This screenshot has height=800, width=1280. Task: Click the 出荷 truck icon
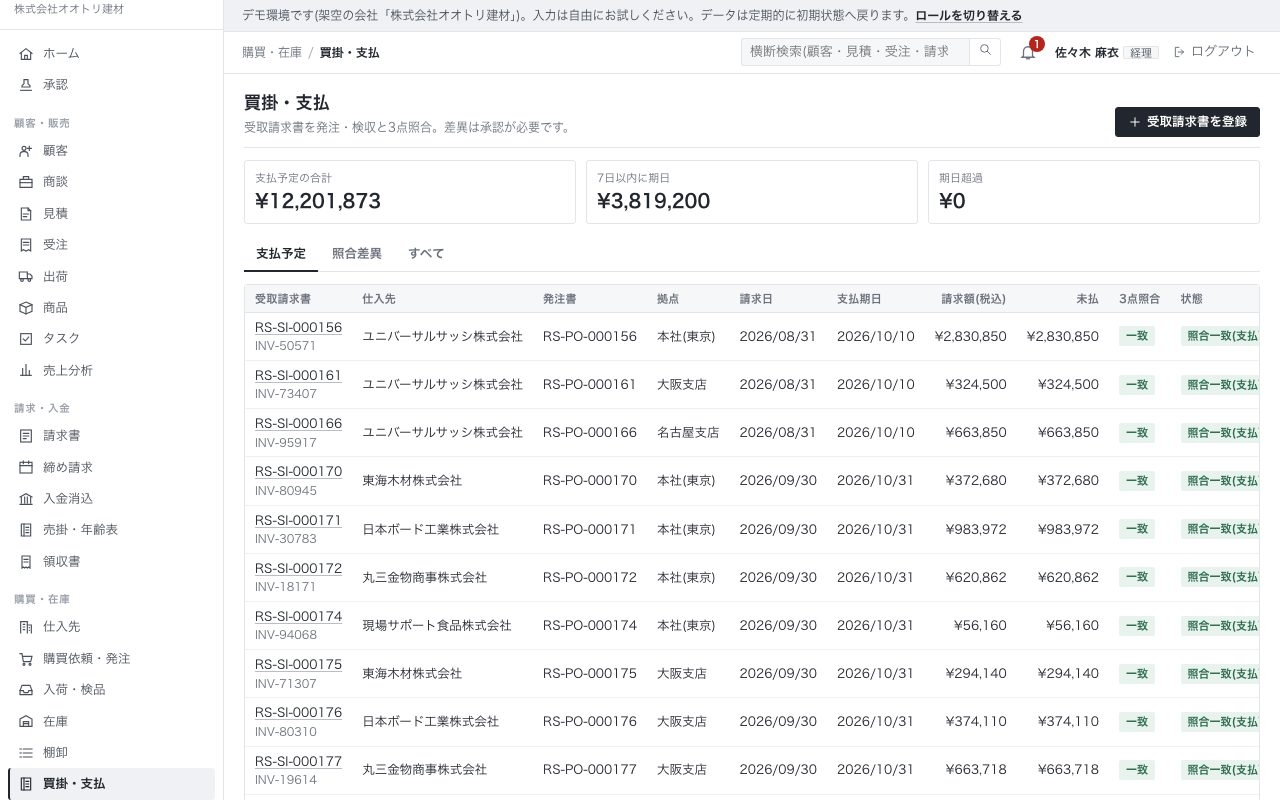(26, 276)
